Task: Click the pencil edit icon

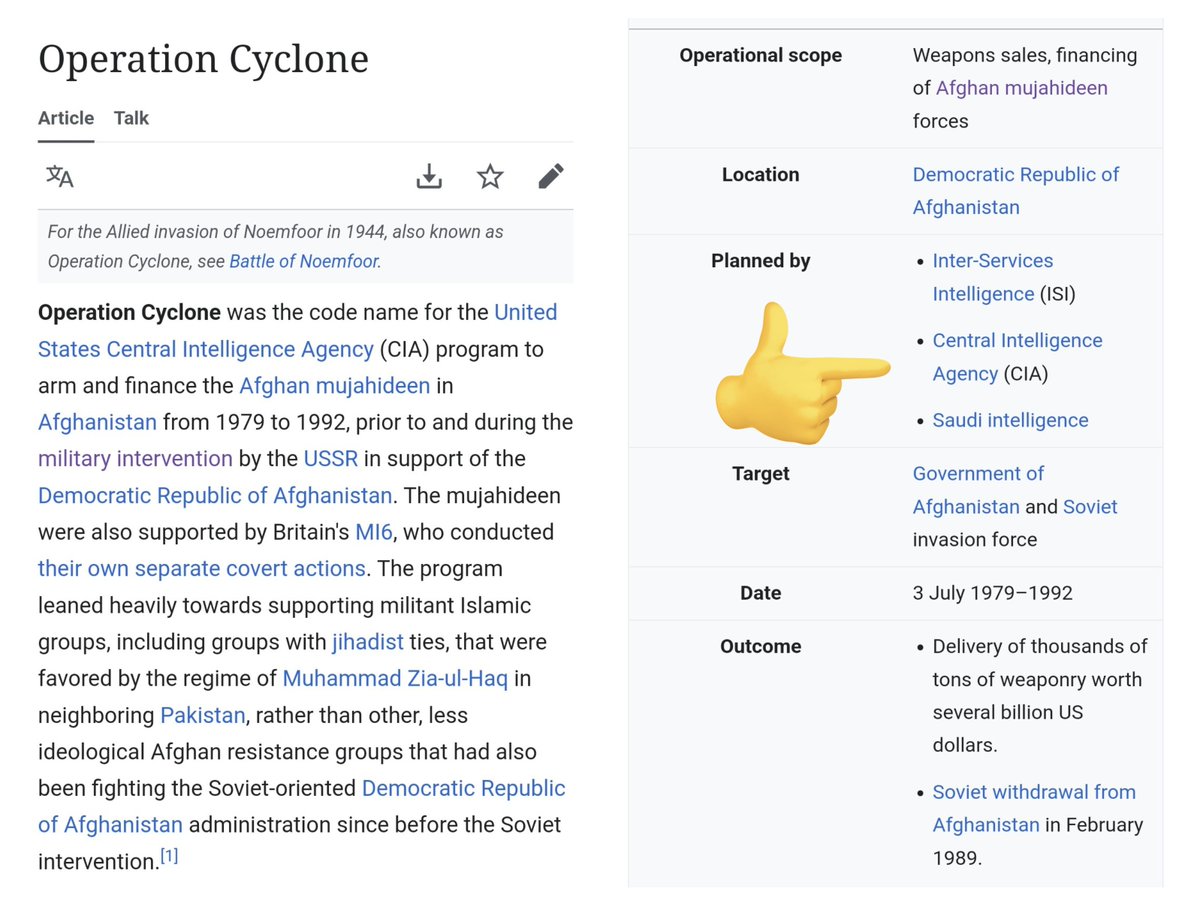Action: tap(551, 177)
